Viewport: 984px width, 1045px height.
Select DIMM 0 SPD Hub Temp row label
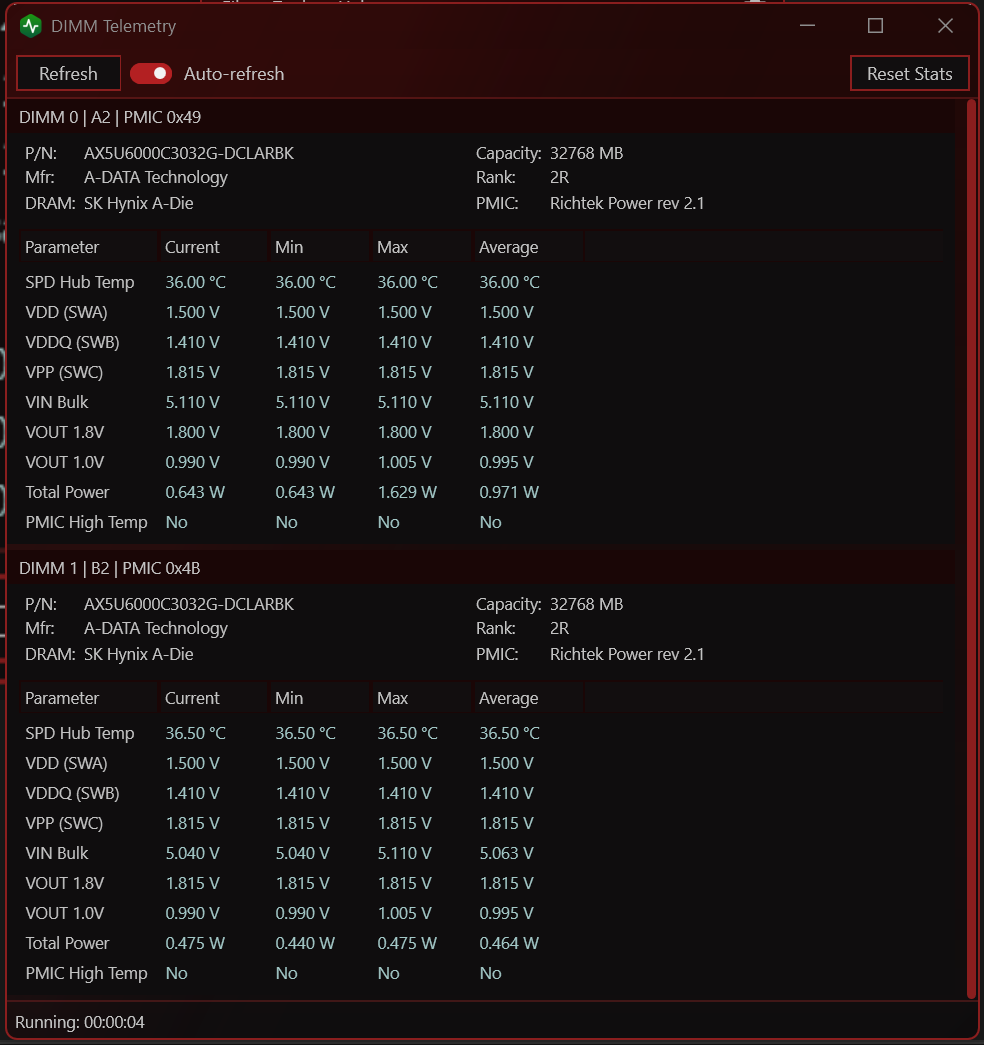click(80, 283)
